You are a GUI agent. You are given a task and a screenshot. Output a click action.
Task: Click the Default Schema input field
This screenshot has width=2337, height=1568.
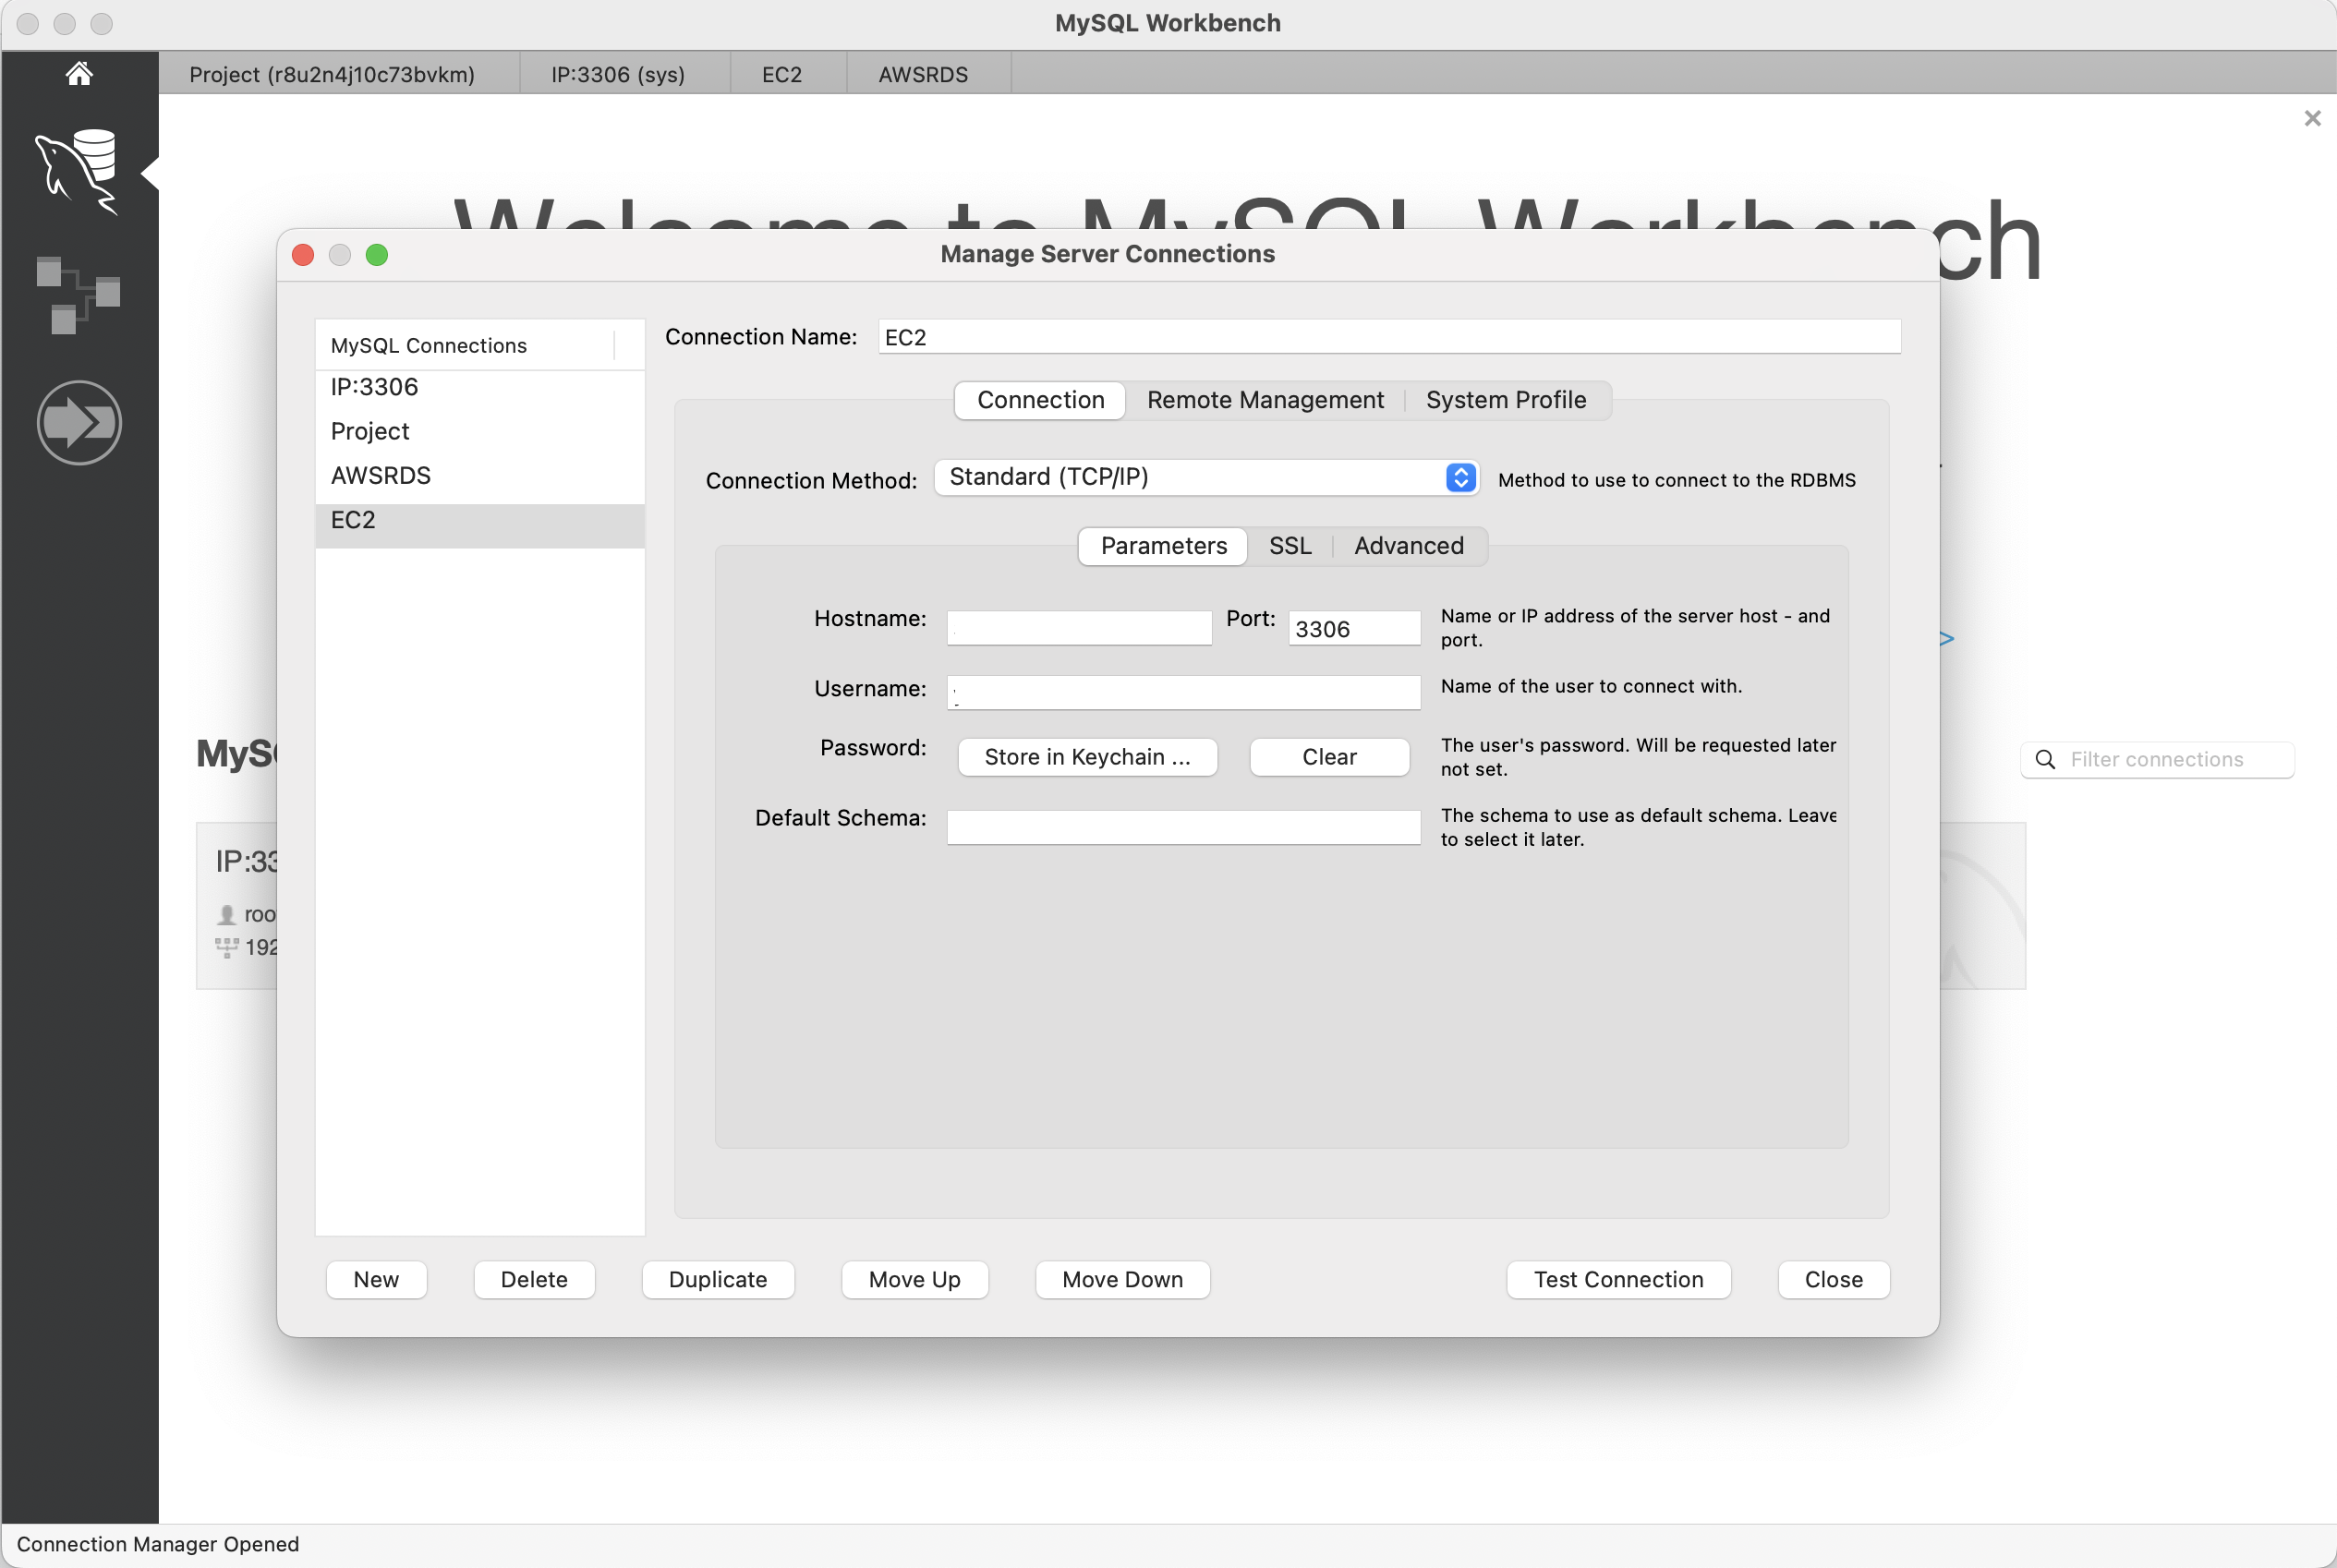1183,828
